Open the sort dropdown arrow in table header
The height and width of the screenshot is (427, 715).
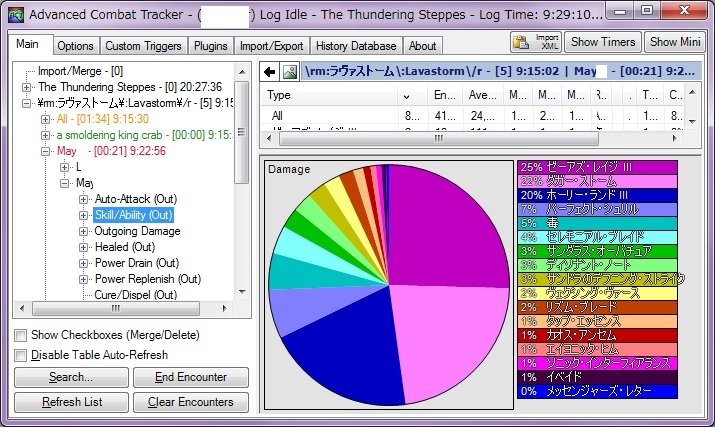(x=406, y=96)
